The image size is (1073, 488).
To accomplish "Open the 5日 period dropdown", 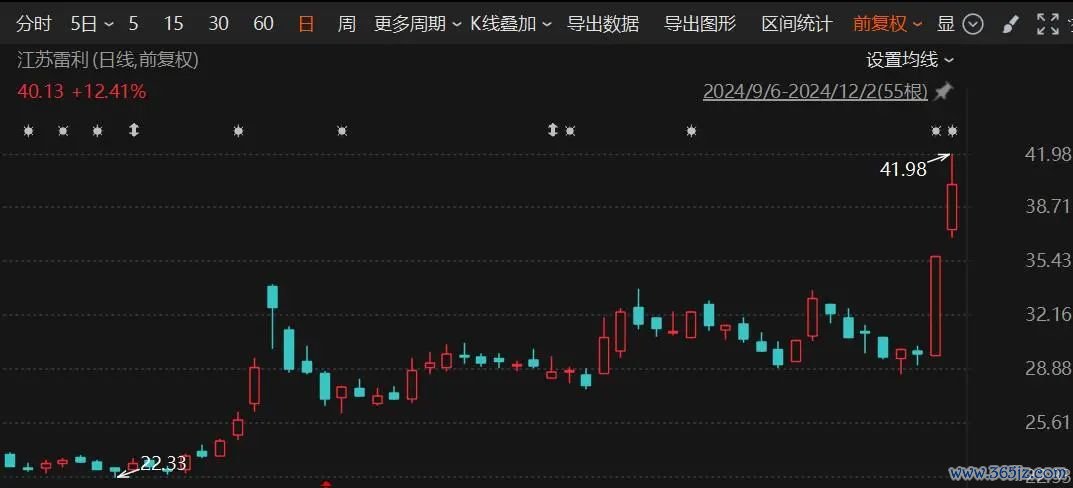I will pyautogui.click(x=92, y=24).
